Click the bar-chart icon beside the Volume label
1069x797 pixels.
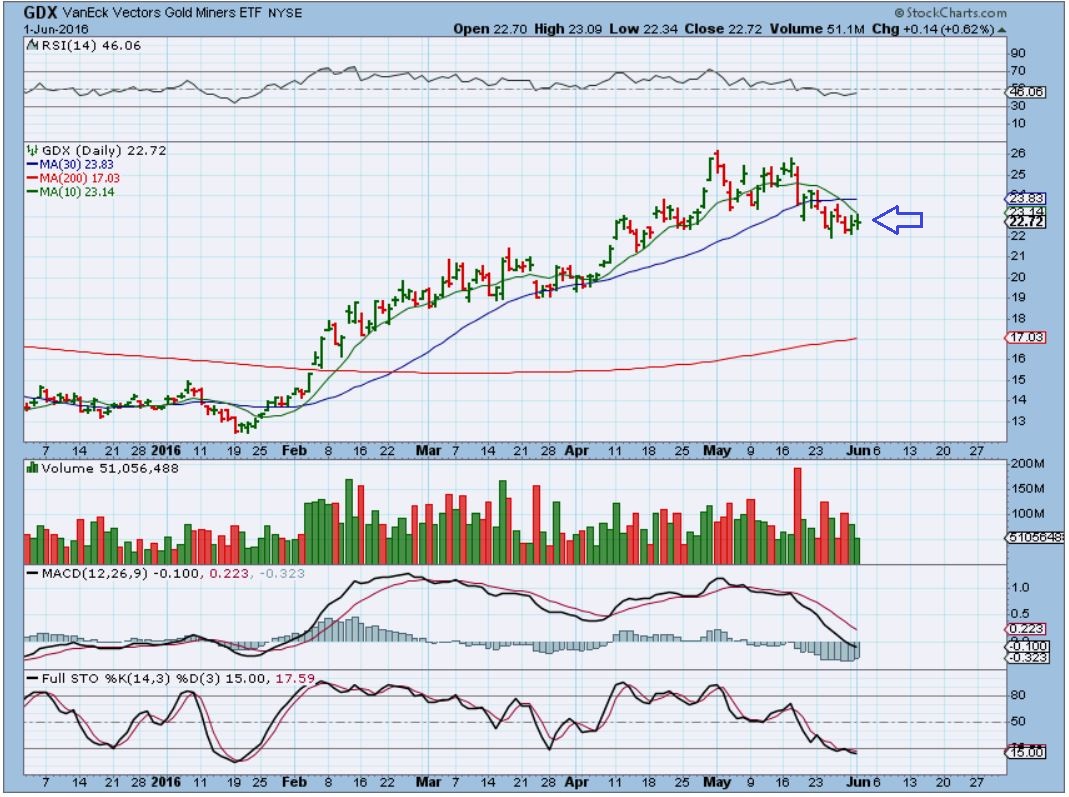coord(31,468)
